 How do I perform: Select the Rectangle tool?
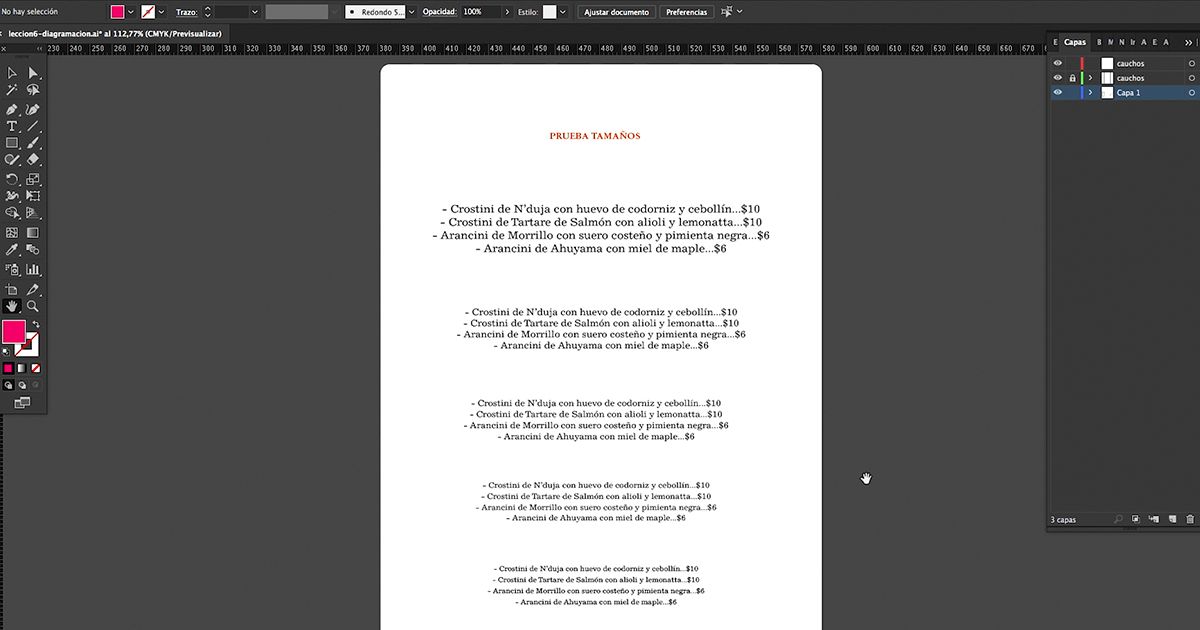pos(12,143)
